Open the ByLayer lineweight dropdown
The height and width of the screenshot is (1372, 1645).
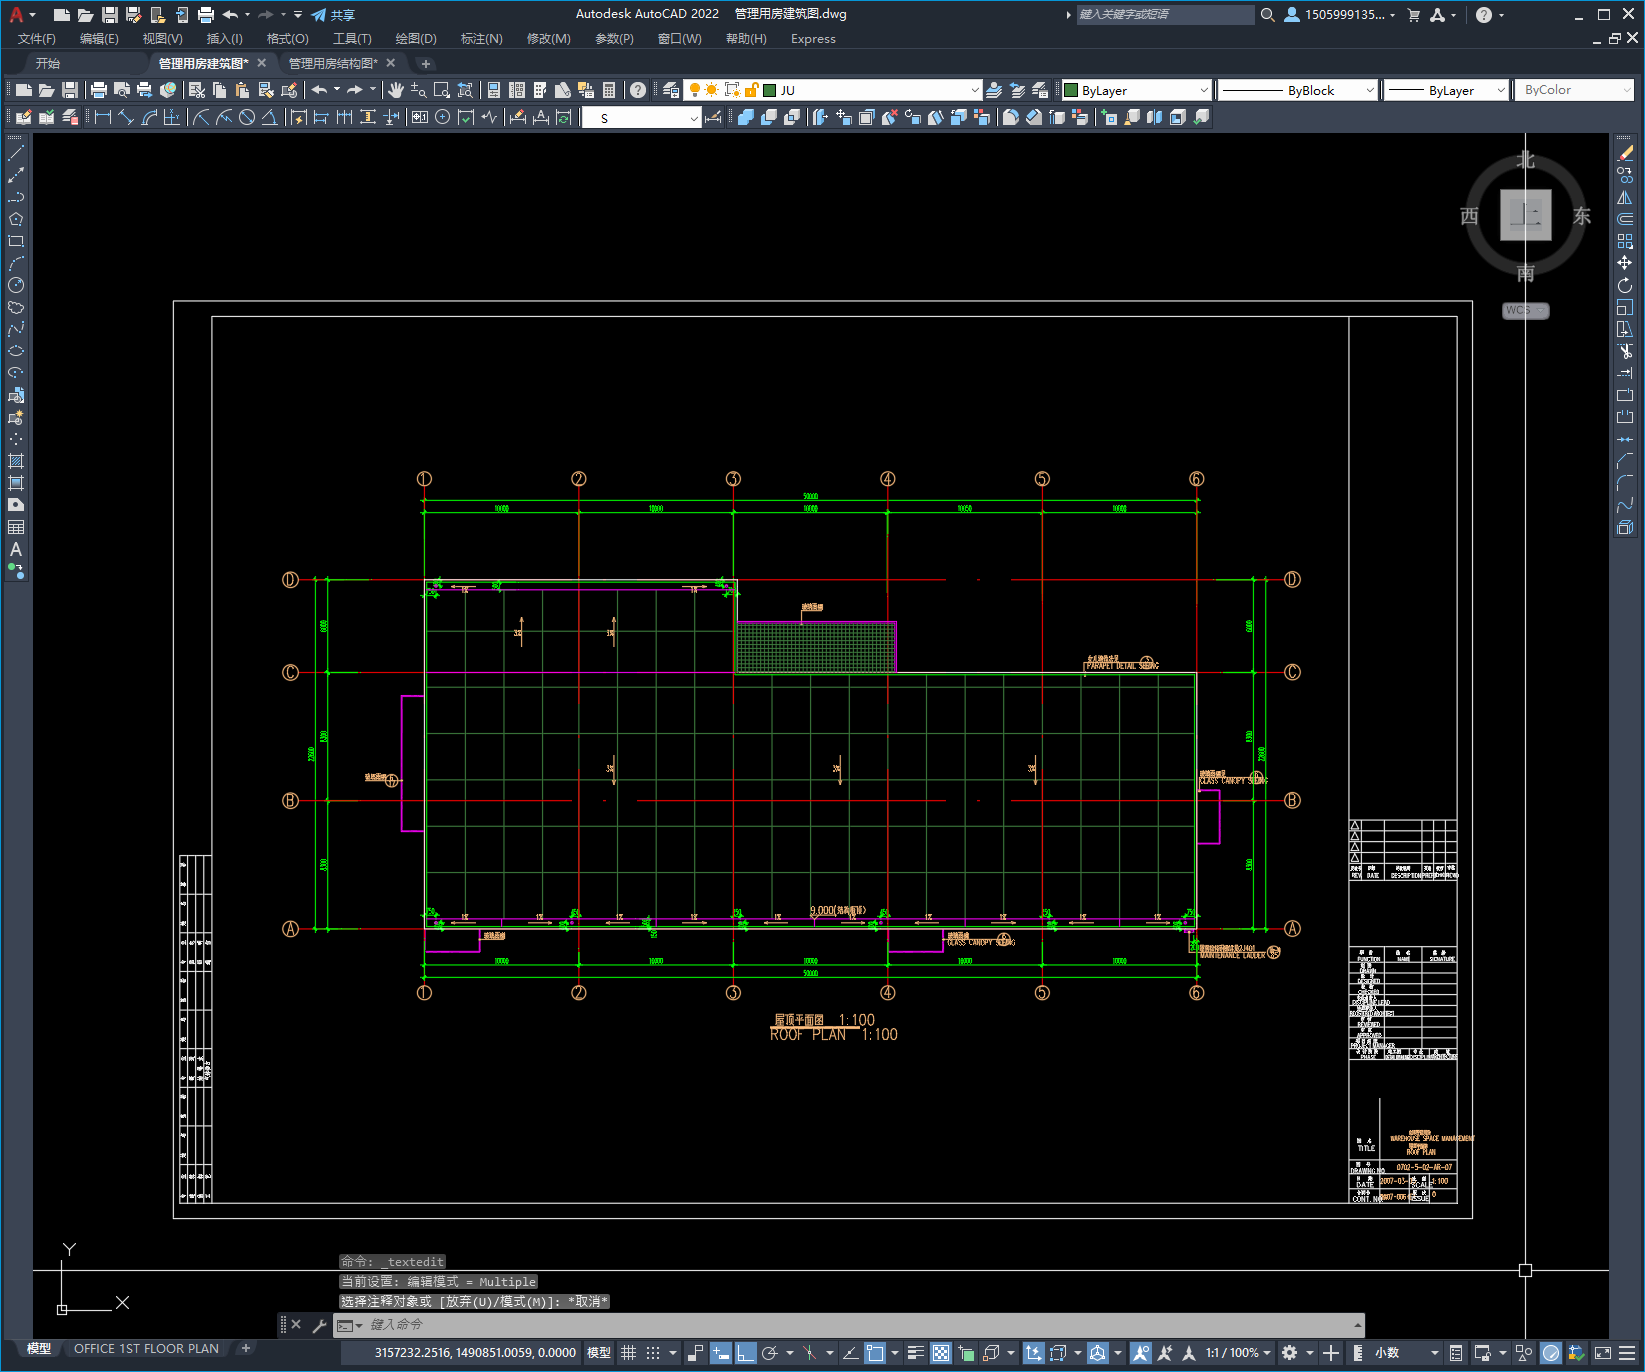[1446, 90]
